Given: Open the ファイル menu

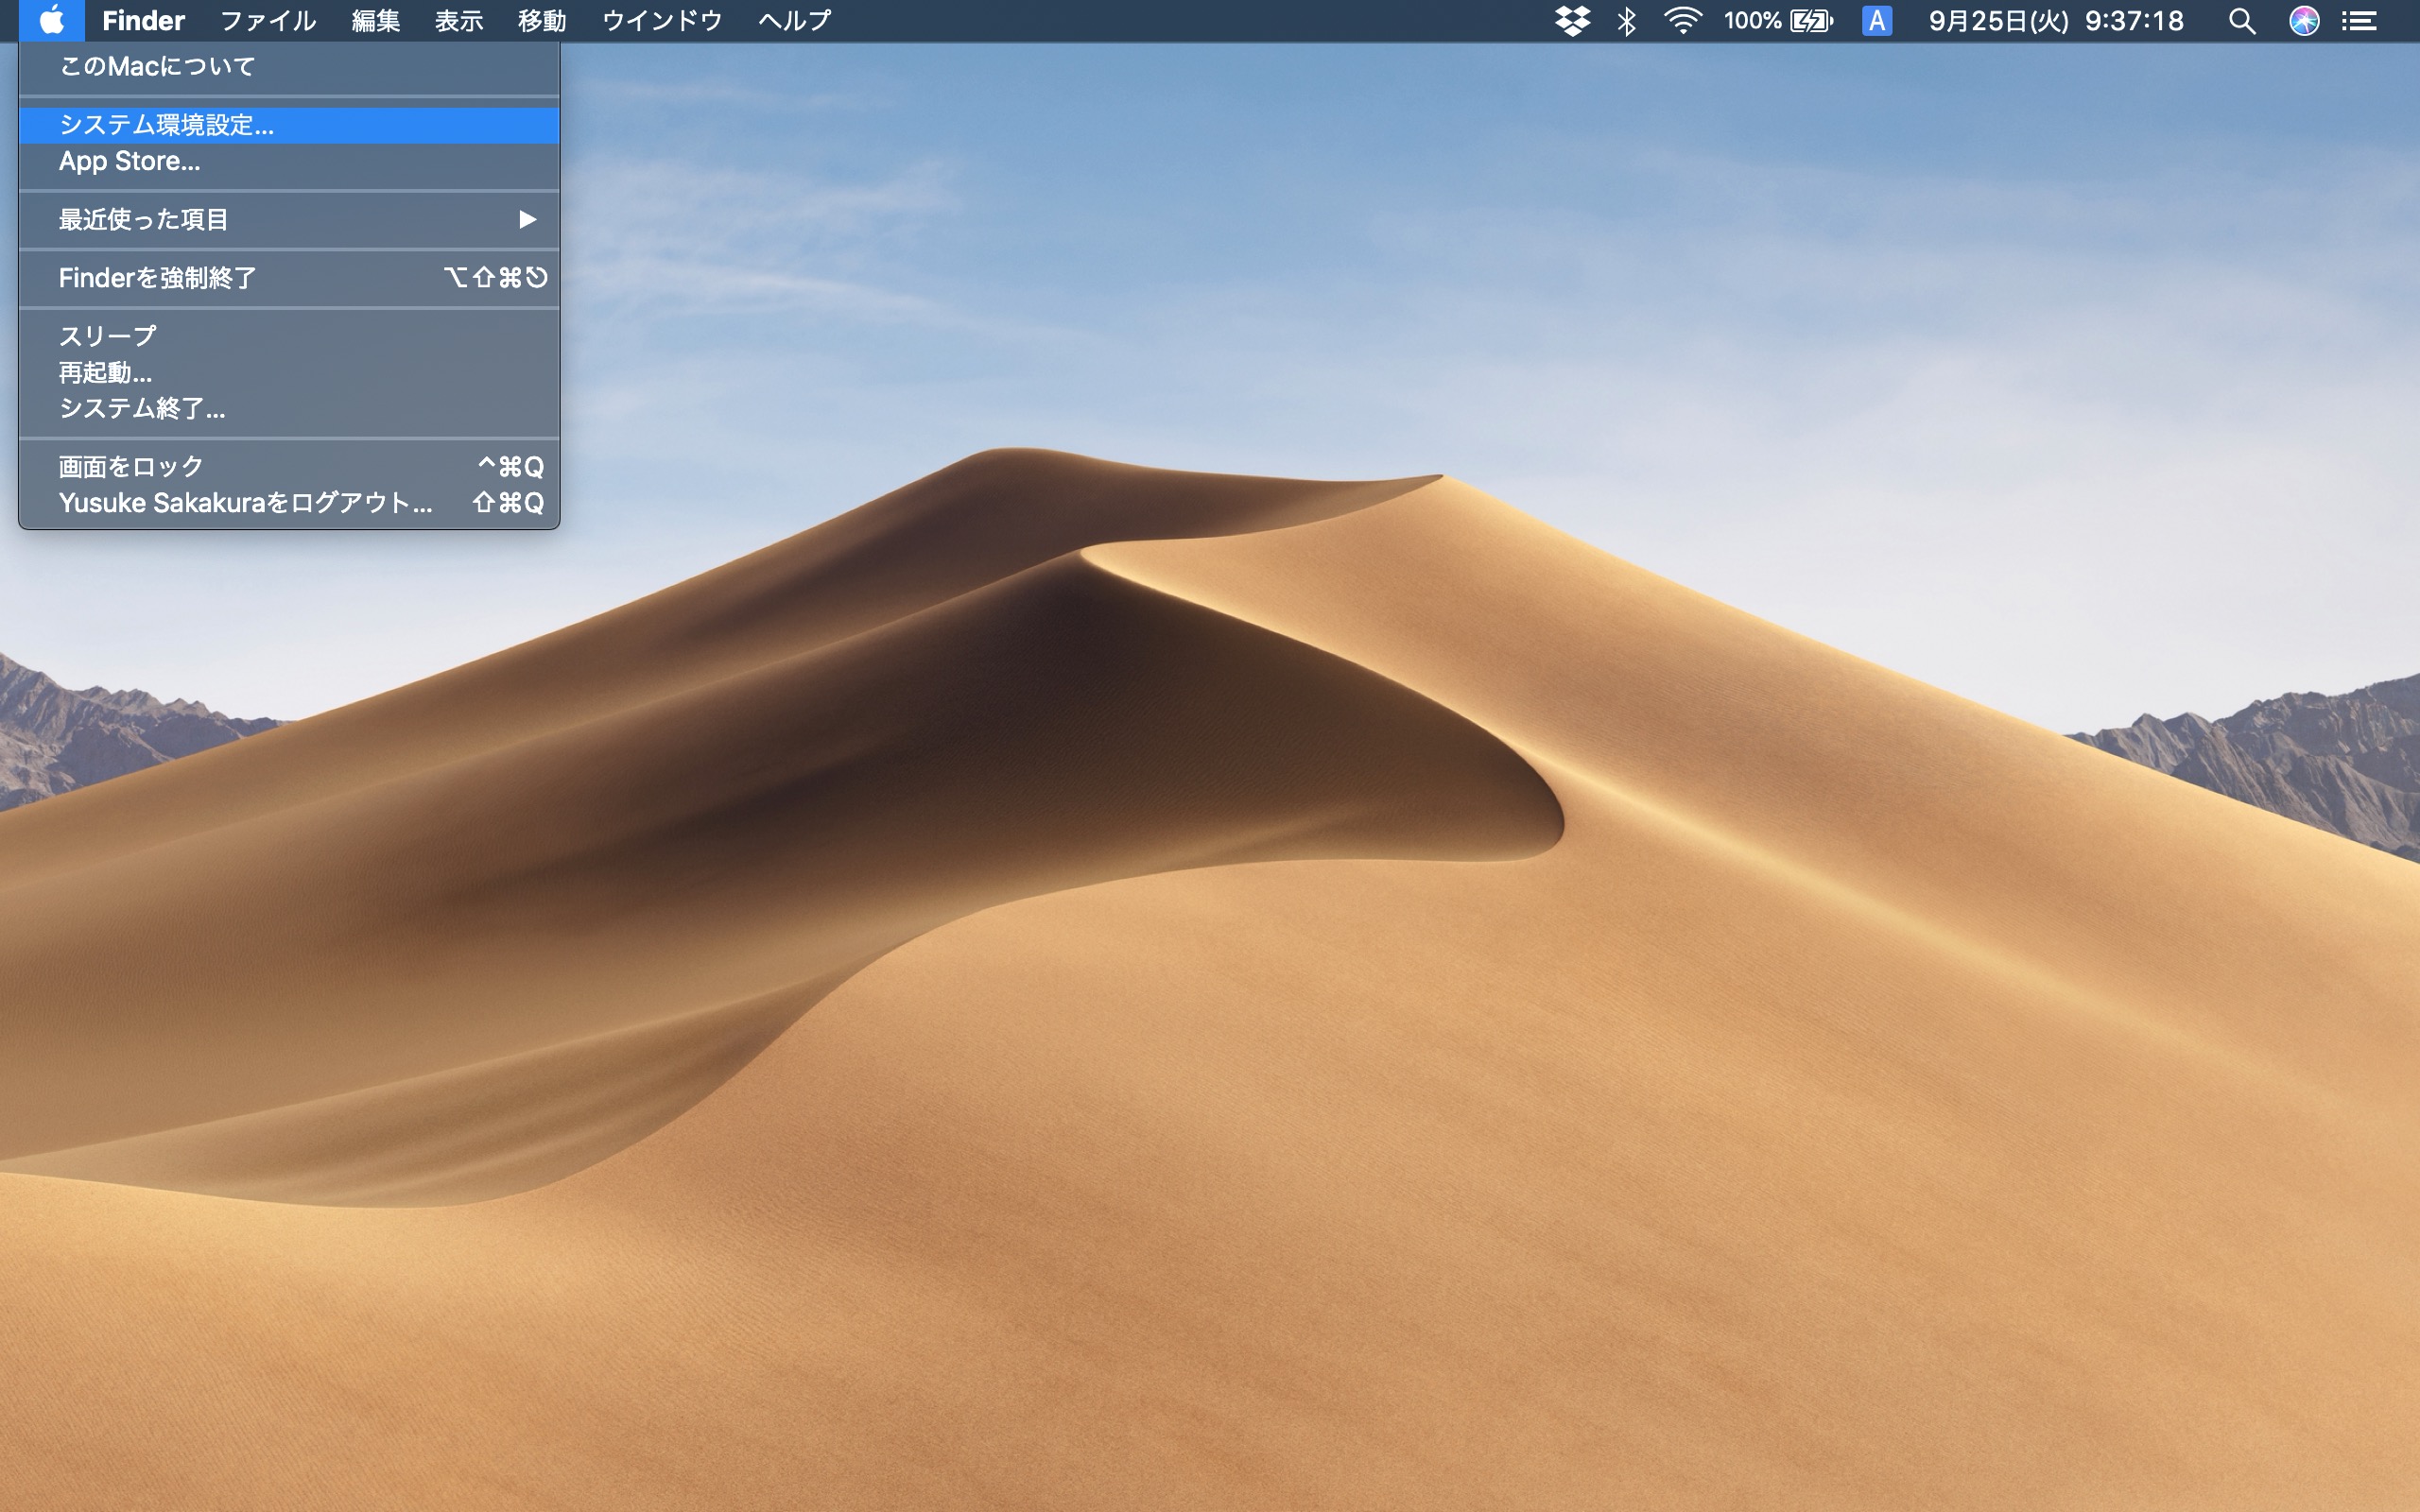Looking at the screenshot, I should [x=268, y=21].
